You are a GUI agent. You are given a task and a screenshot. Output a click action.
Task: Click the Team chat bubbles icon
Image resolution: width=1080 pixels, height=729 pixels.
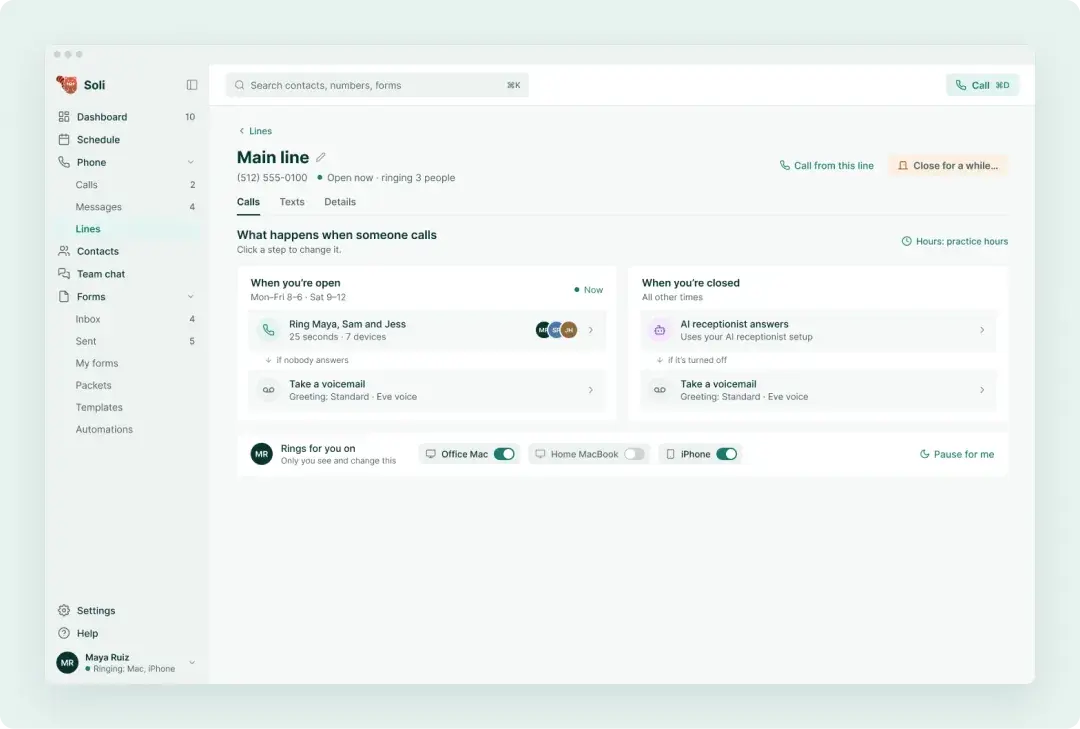pos(64,274)
